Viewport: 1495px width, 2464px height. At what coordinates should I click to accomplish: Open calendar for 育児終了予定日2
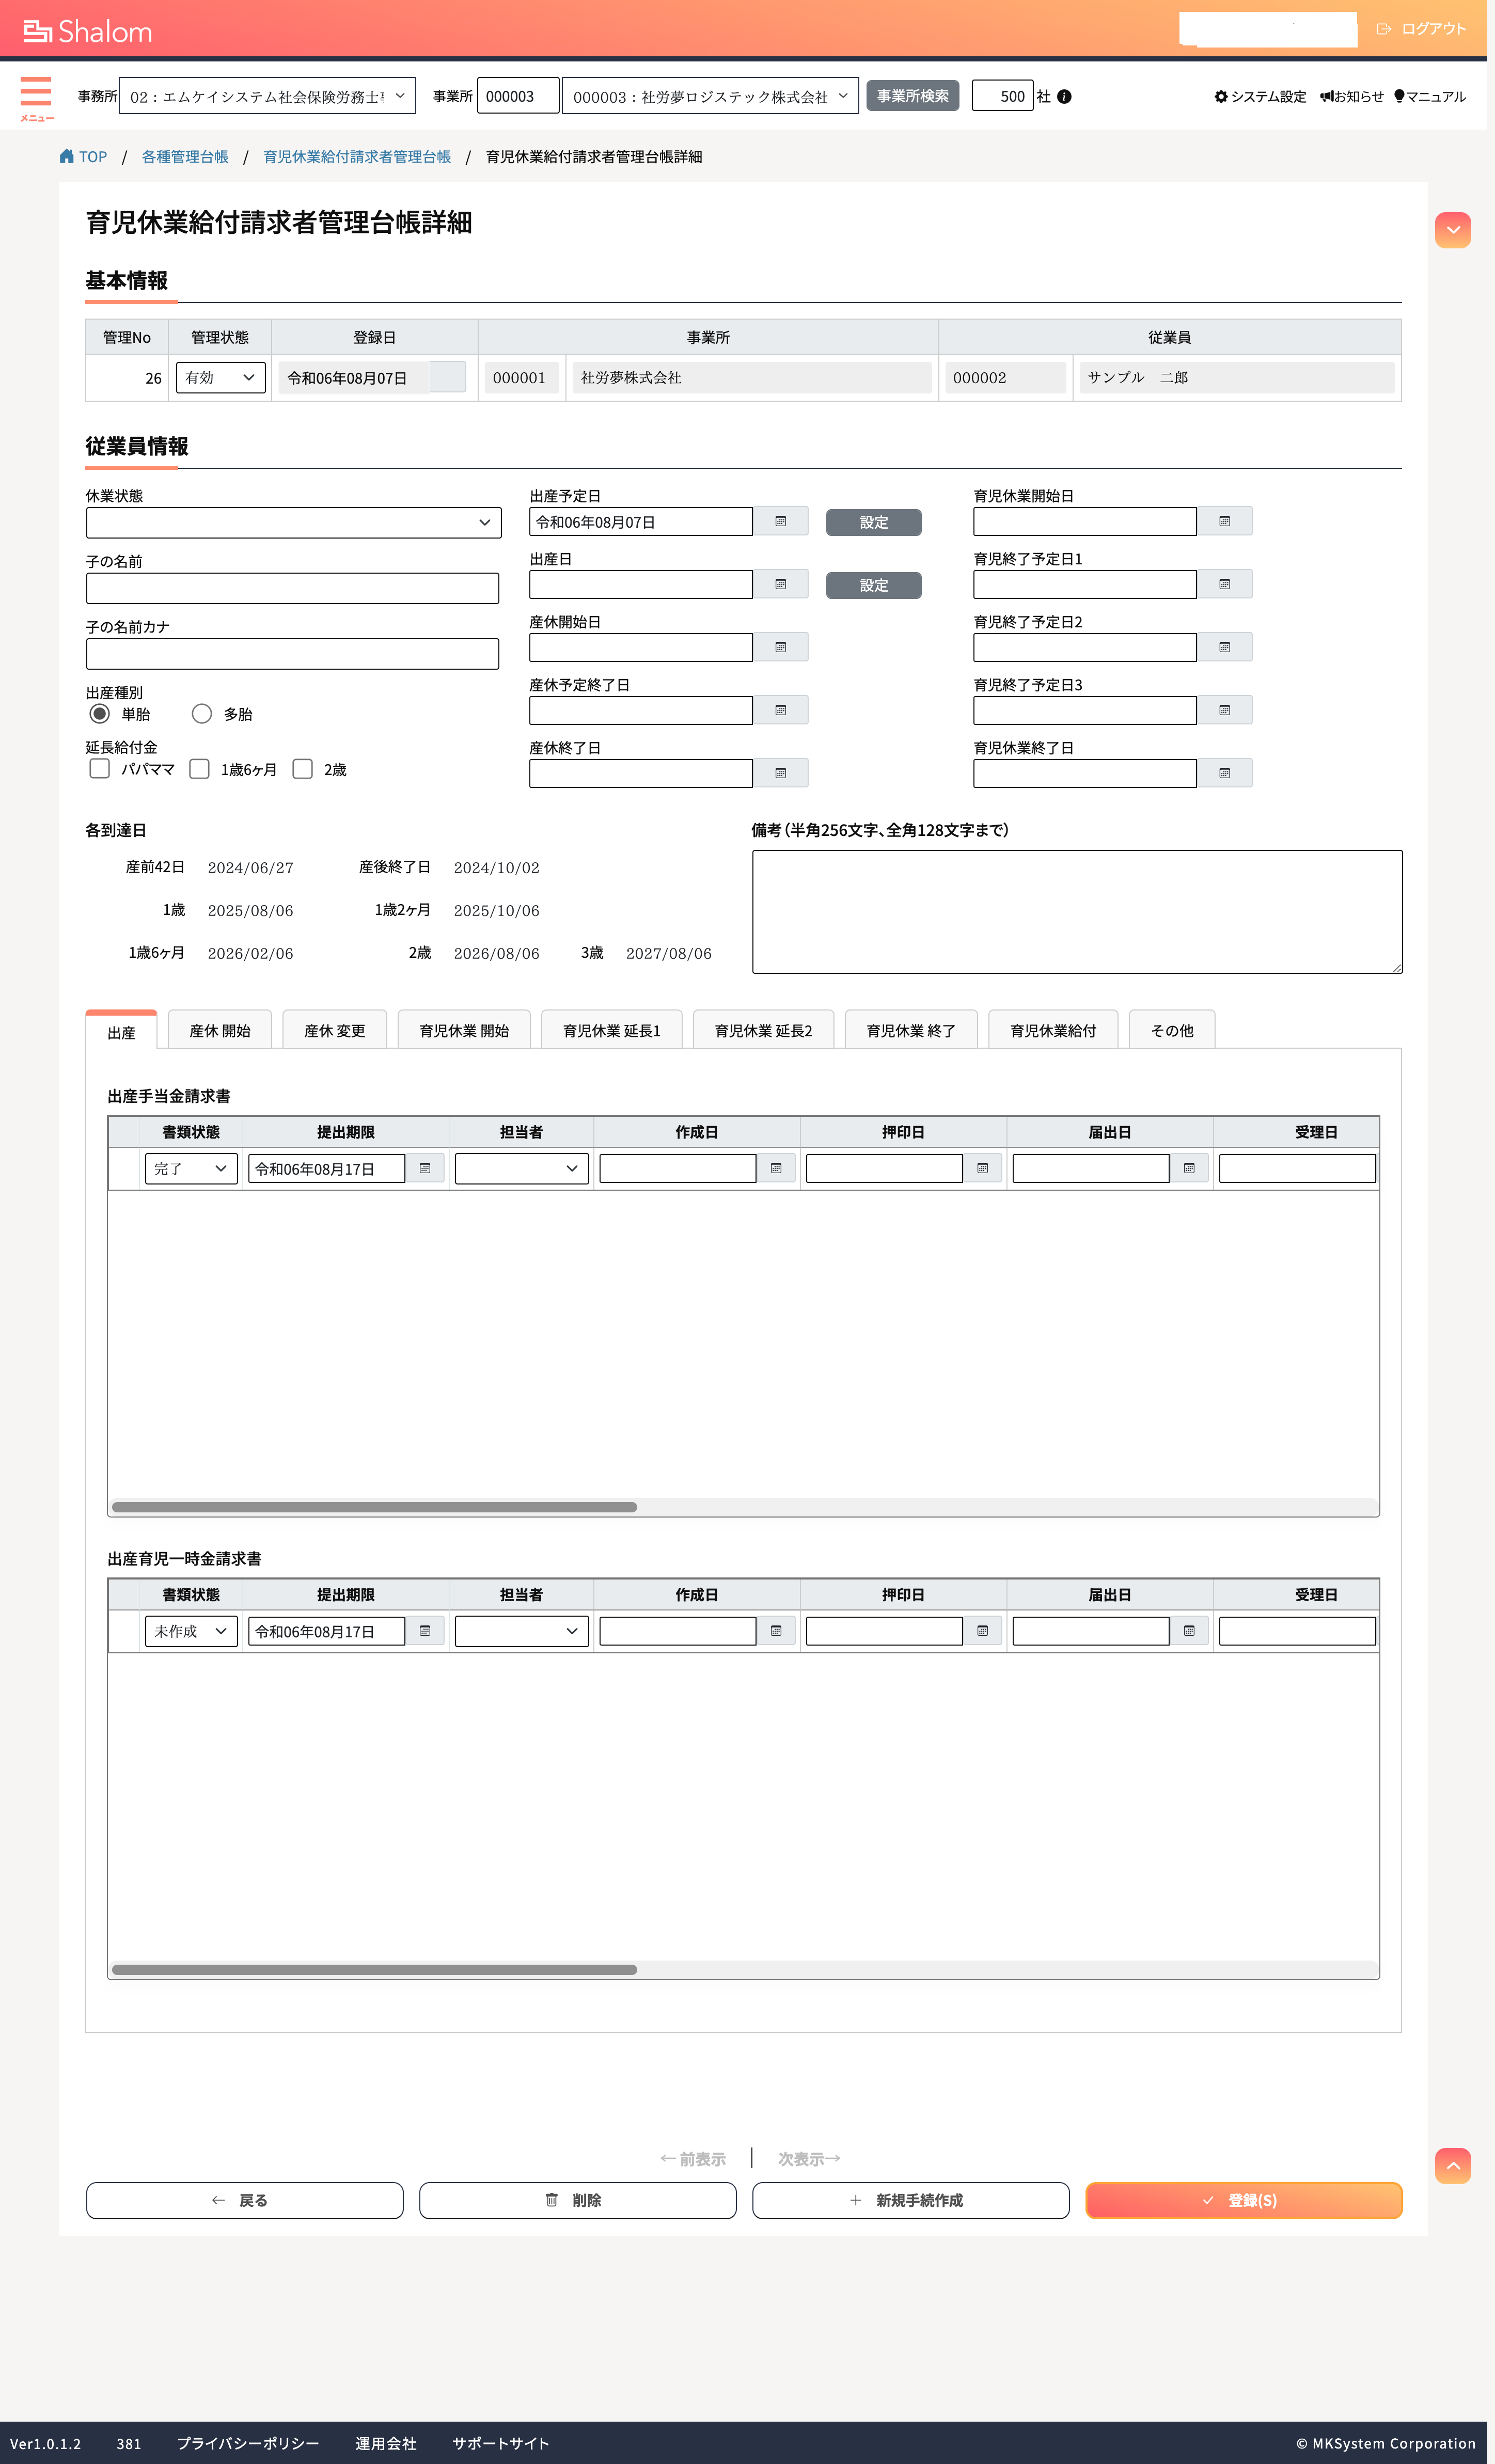[x=1225, y=648]
